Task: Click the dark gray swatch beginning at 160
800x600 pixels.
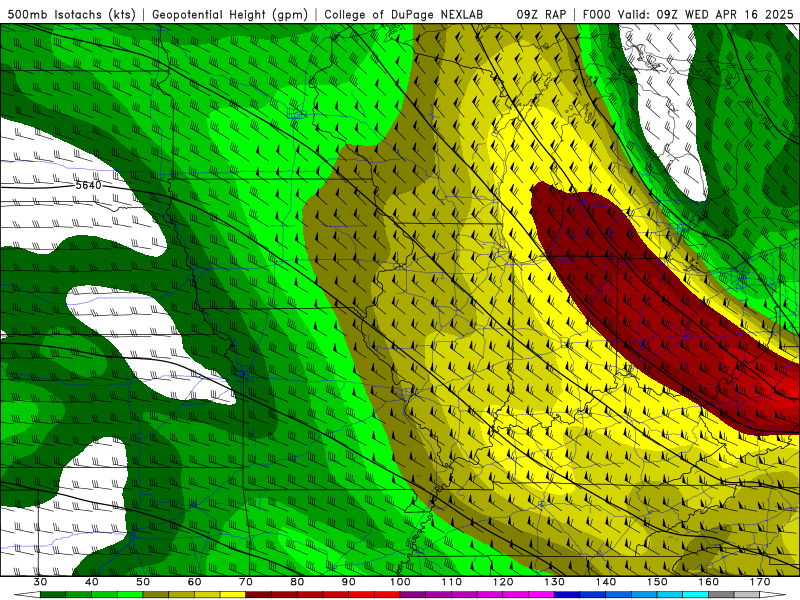Action: tap(721, 594)
